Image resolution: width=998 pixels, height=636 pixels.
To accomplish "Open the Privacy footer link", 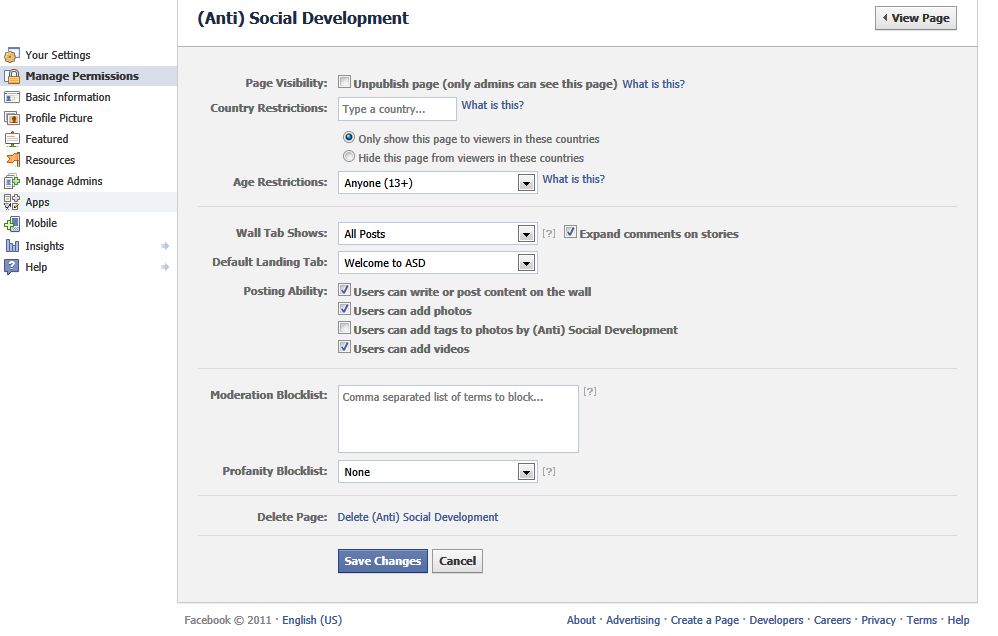I will [x=878, y=620].
